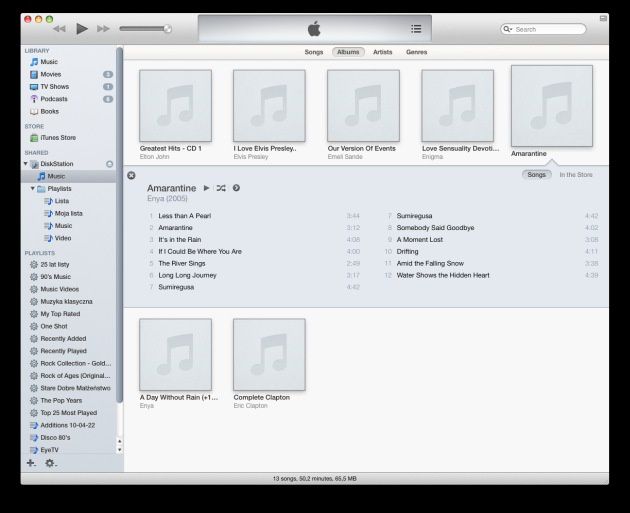Show the Songs view in album panel
Image resolution: width=630 pixels, height=513 pixels.
(536, 175)
